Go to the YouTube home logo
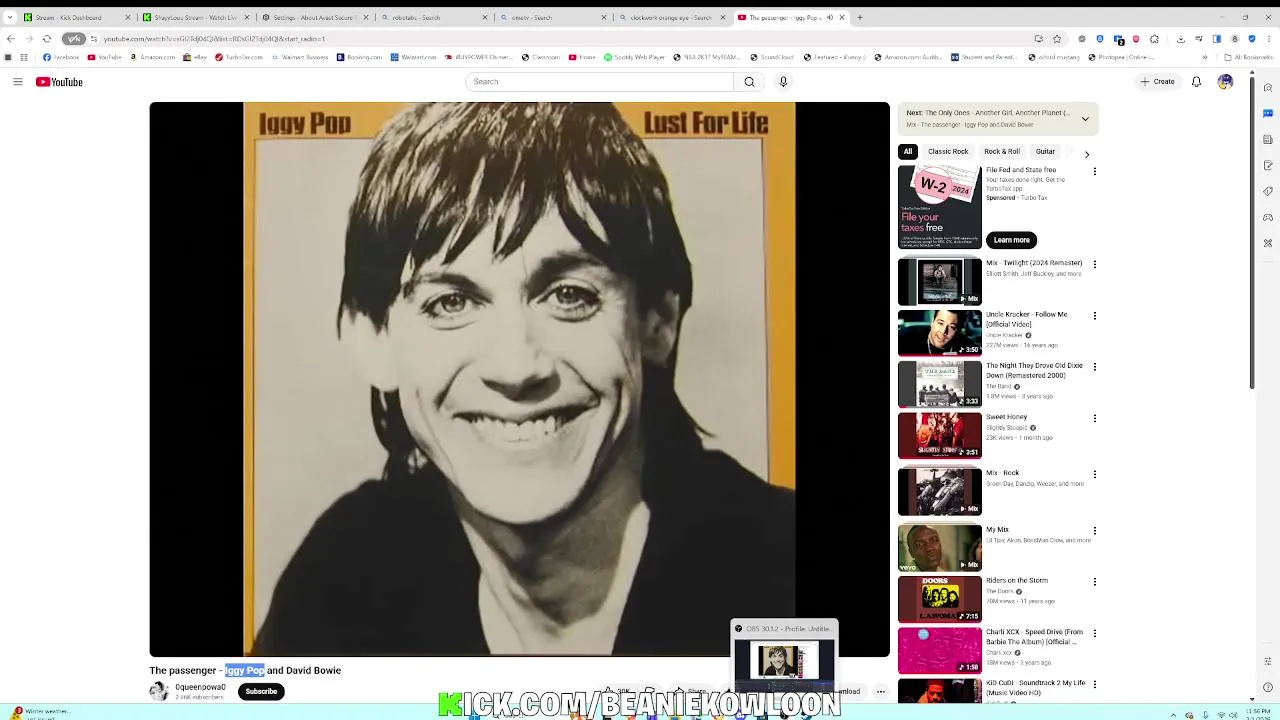1280x720 pixels. (x=59, y=82)
